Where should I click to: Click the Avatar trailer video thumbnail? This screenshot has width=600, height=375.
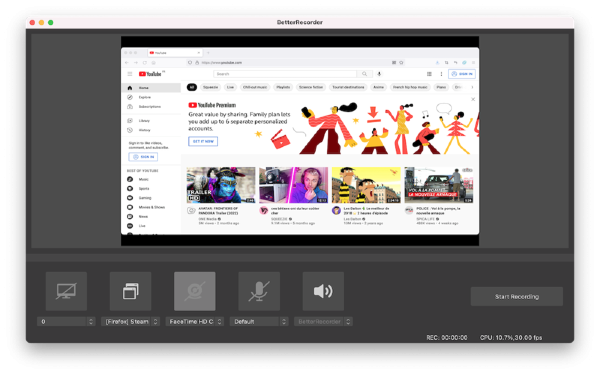point(221,185)
